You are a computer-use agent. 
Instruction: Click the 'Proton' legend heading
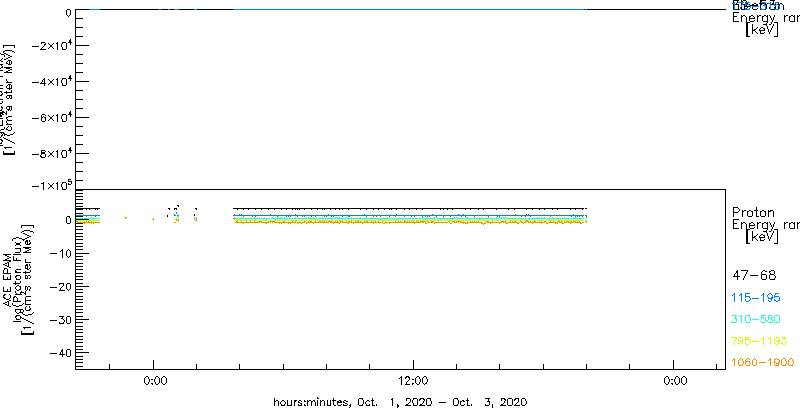tap(753, 213)
